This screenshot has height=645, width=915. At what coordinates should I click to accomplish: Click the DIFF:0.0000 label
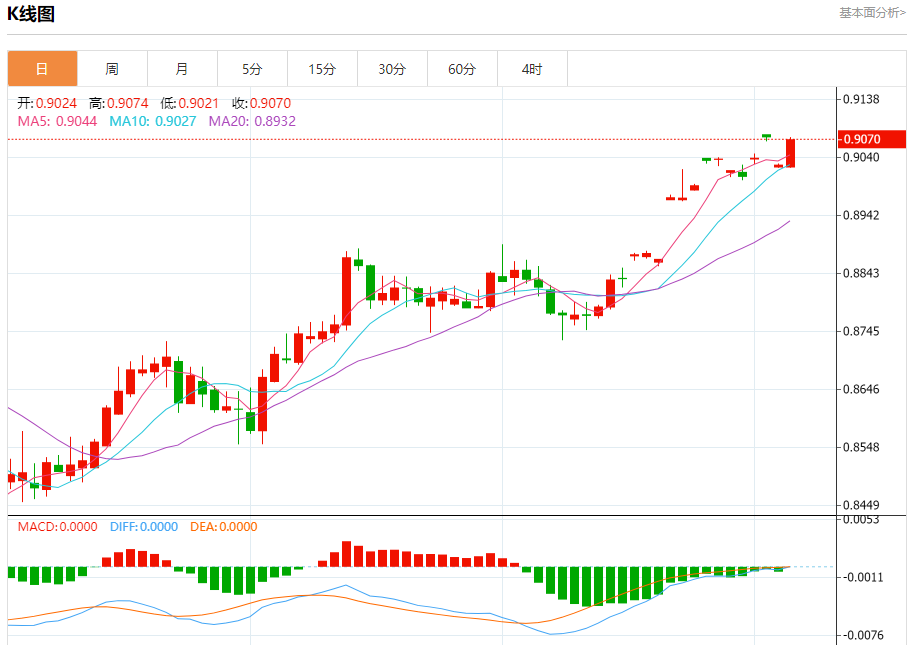(144, 527)
